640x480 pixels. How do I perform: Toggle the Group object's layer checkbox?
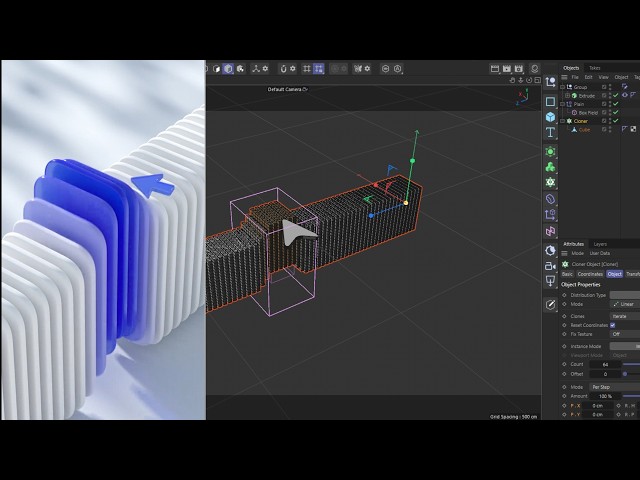pyautogui.click(x=604, y=87)
